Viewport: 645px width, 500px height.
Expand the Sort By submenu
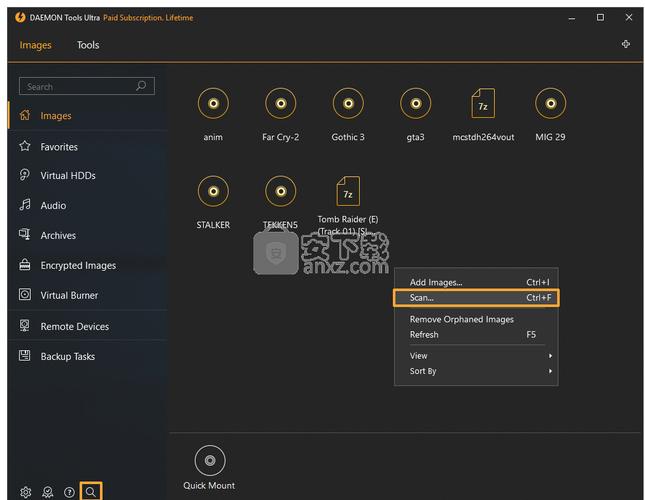tap(476, 371)
